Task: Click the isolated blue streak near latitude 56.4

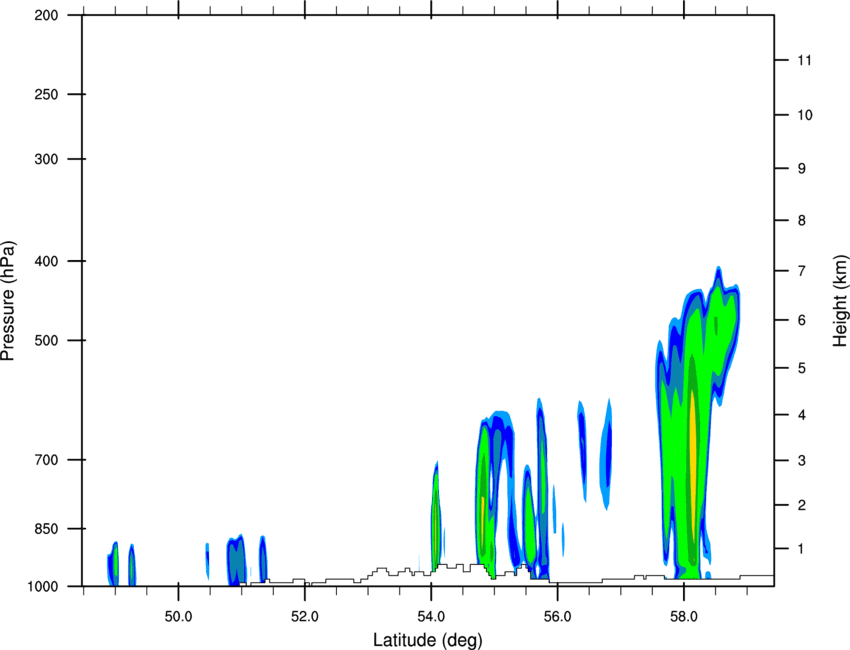Action: click(582, 451)
